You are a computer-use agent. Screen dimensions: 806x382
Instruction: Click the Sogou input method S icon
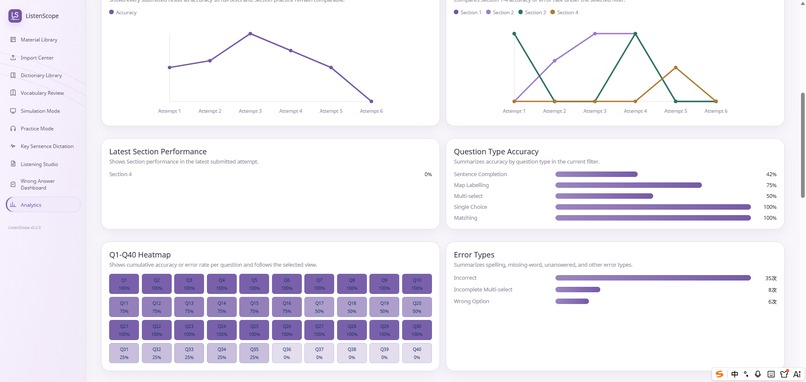click(720, 374)
